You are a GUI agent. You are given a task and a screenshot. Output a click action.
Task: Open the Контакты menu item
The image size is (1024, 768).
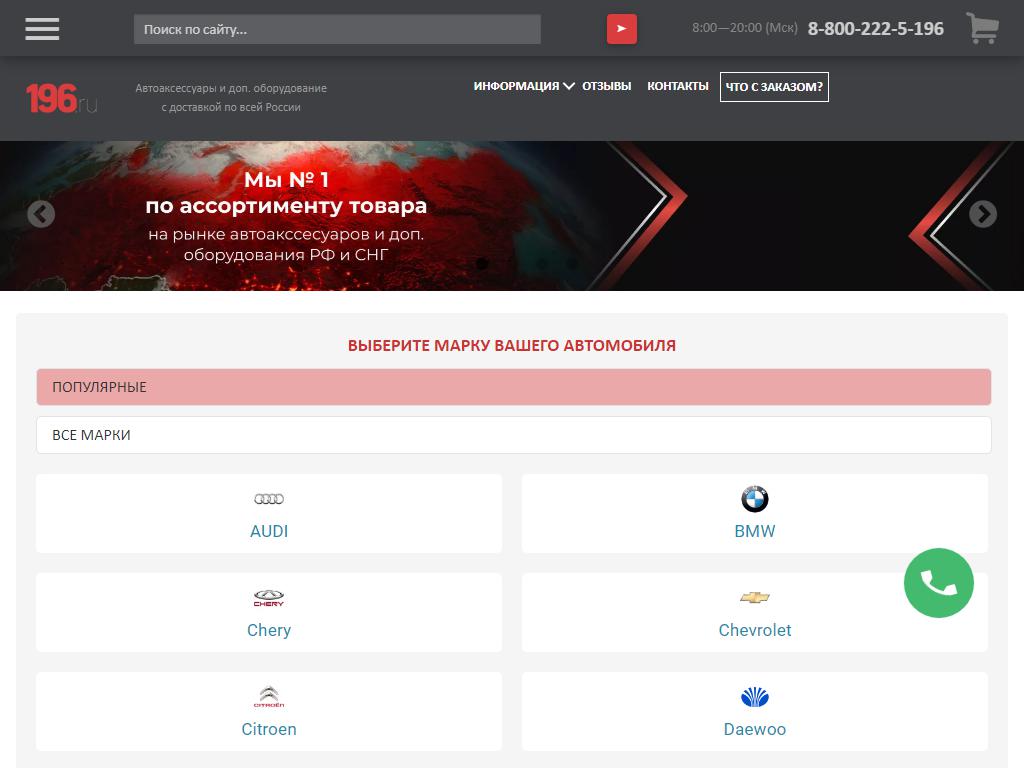point(677,86)
